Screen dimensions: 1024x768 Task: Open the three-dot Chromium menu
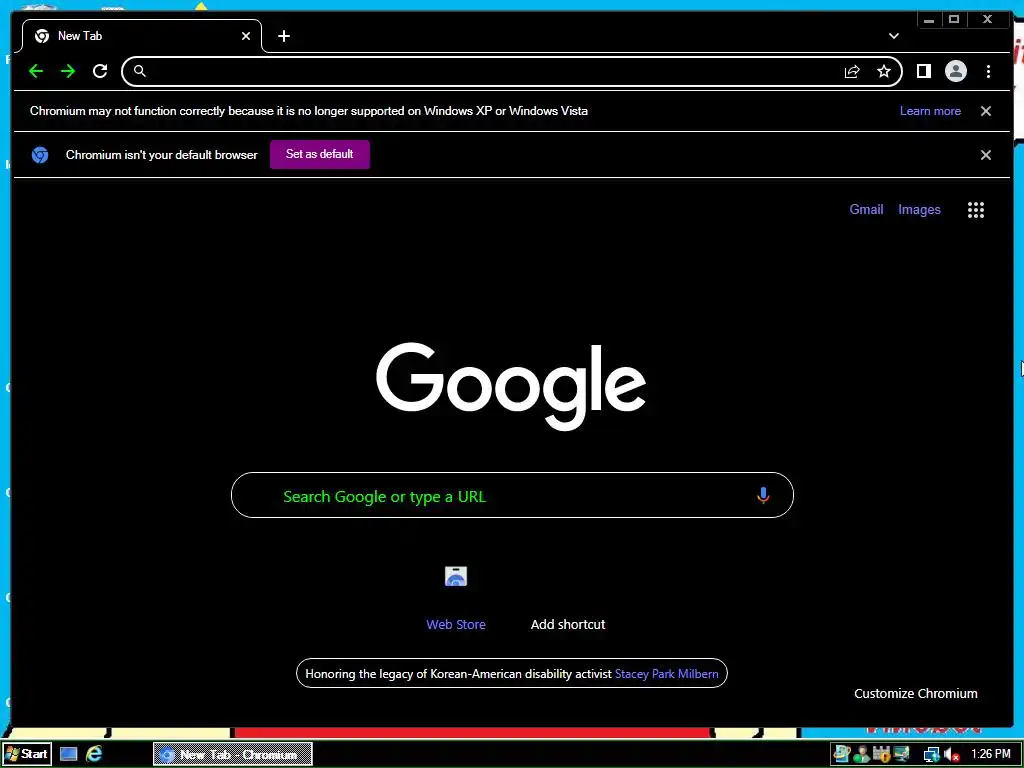click(988, 71)
